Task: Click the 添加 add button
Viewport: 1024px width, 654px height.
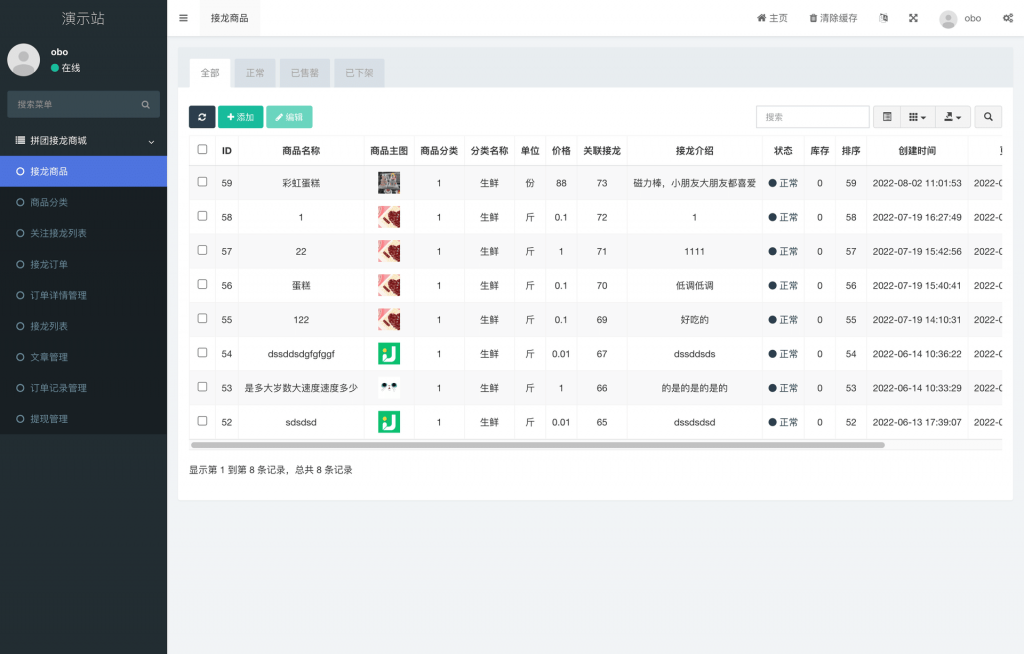Action: pos(240,117)
